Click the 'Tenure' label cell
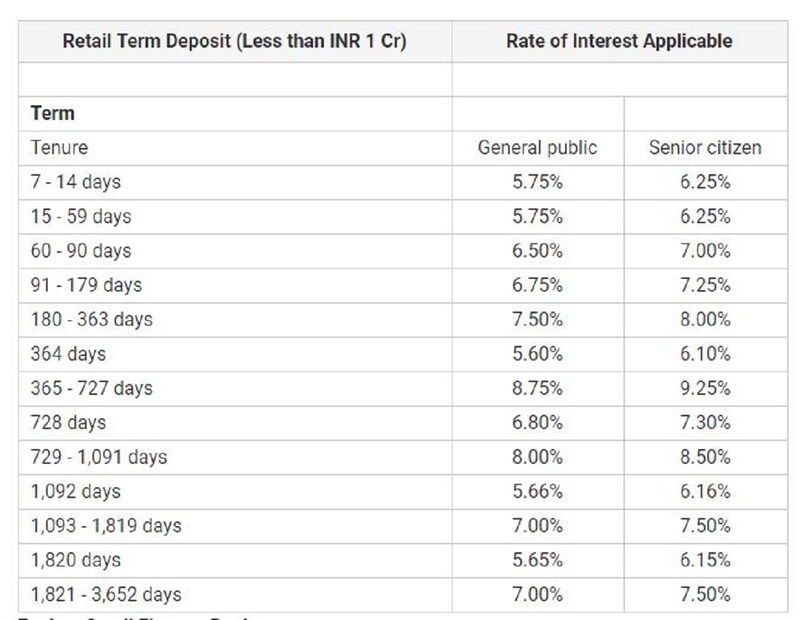 pyautogui.click(x=59, y=148)
